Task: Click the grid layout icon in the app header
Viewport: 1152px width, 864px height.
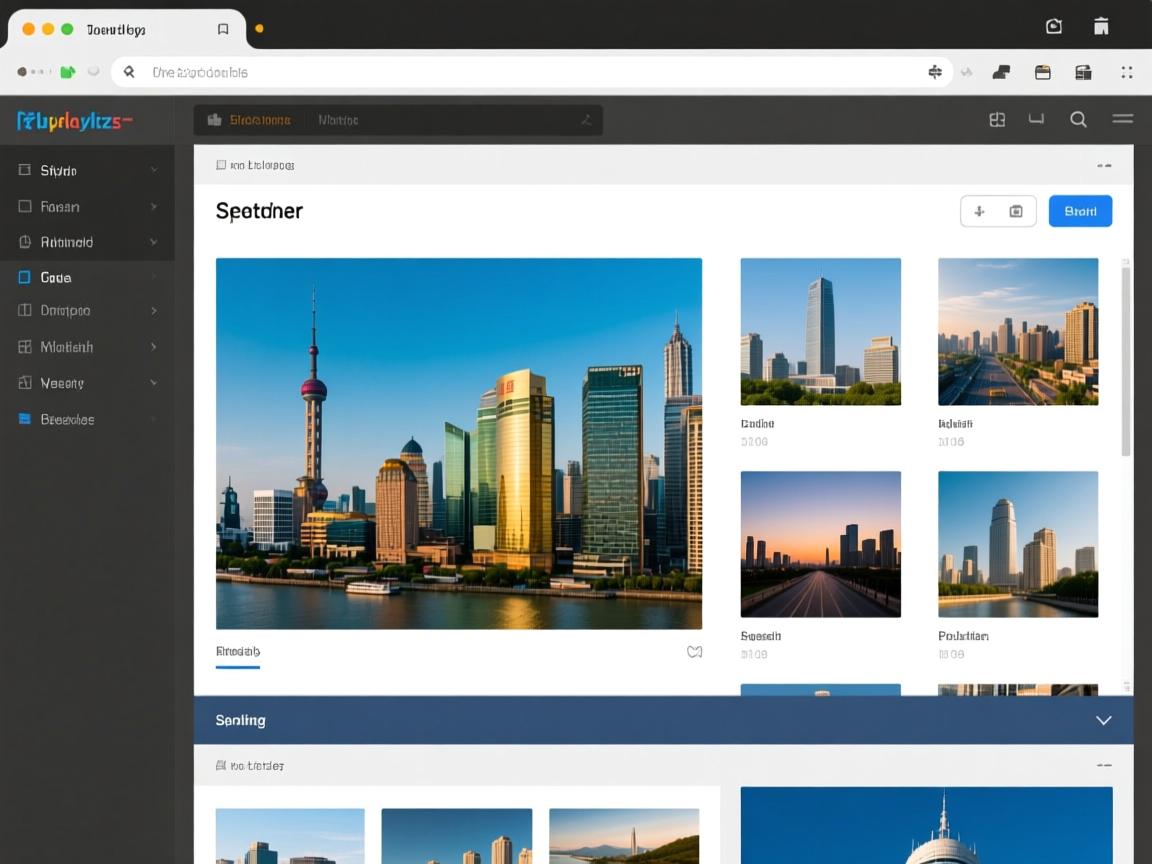Action: [997, 120]
